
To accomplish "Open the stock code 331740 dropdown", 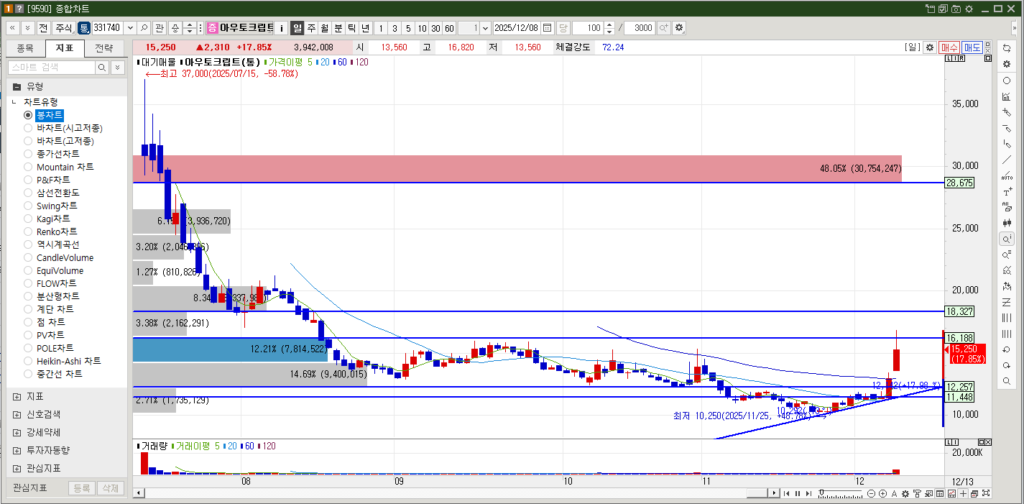I will [x=129, y=28].
